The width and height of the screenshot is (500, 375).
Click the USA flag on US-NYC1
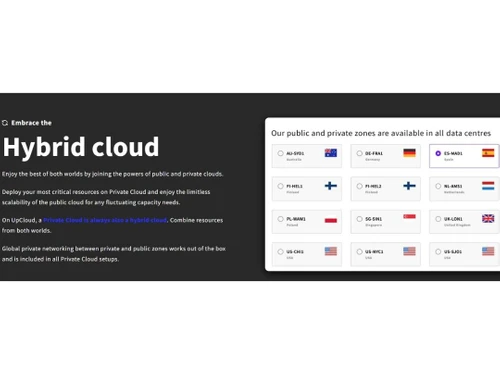(409, 251)
